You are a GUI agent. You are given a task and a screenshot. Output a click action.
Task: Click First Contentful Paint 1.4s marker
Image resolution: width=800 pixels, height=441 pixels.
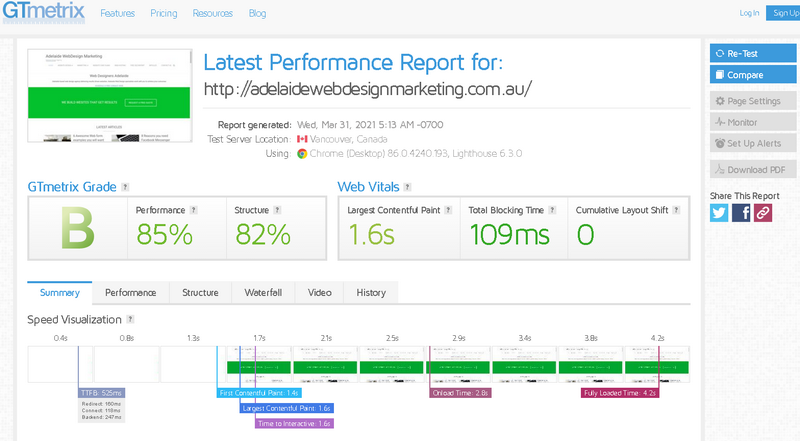tap(259, 393)
